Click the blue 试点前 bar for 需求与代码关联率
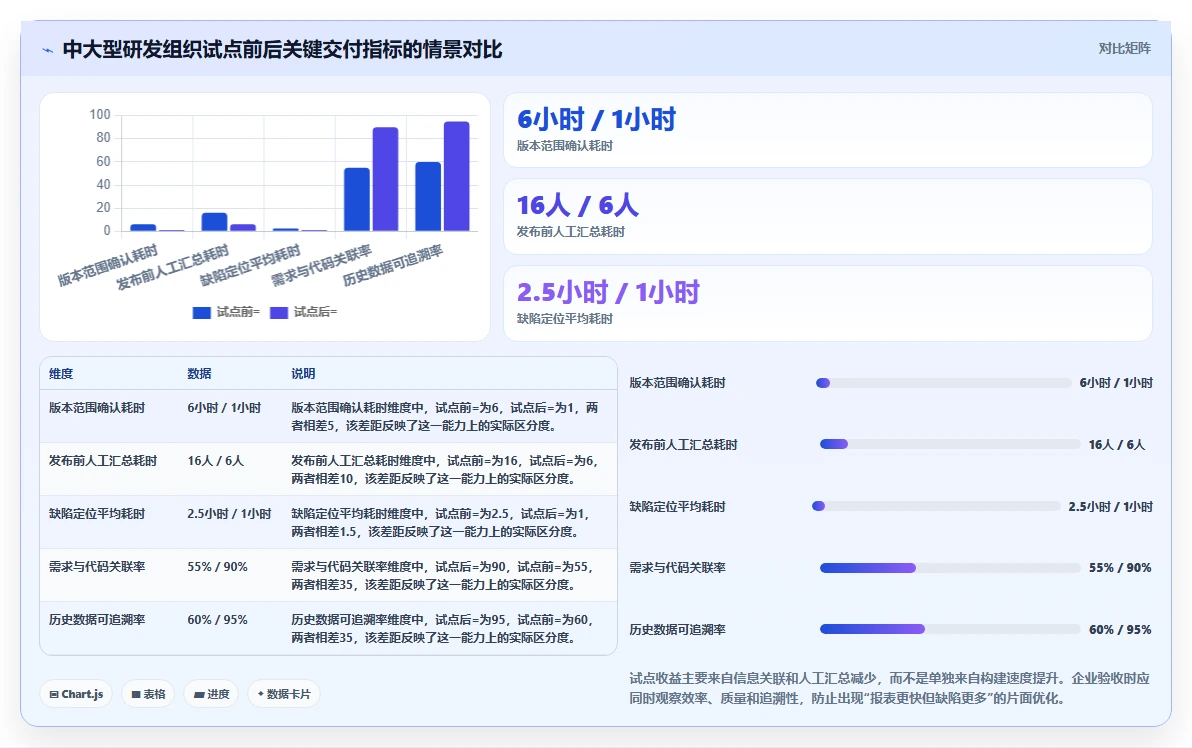 click(357, 199)
